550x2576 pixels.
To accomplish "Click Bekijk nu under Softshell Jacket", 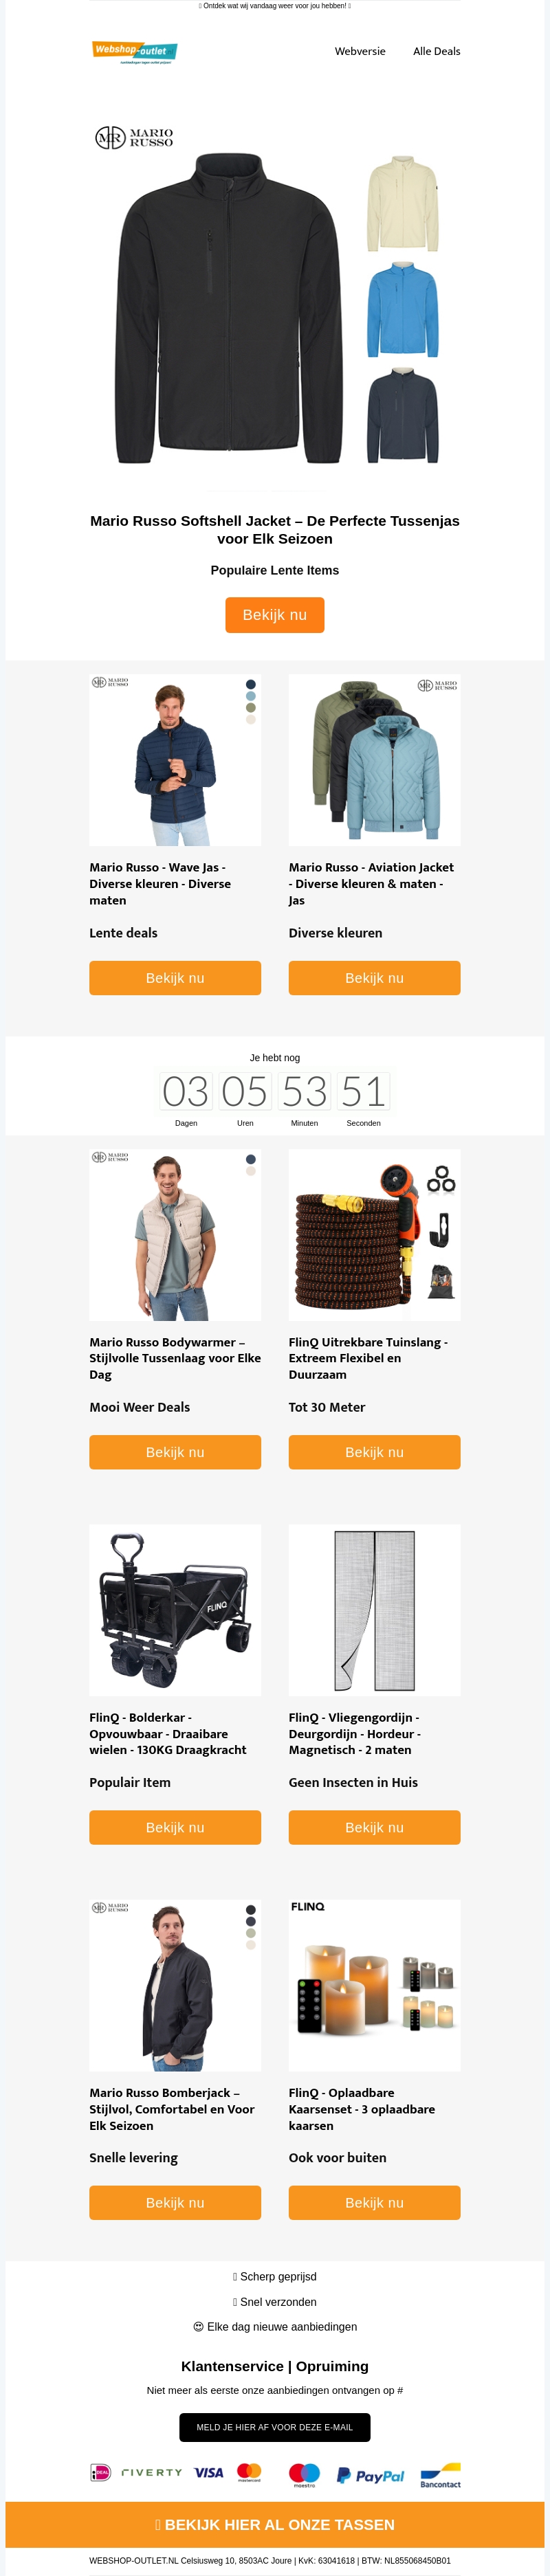I will tap(275, 615).
